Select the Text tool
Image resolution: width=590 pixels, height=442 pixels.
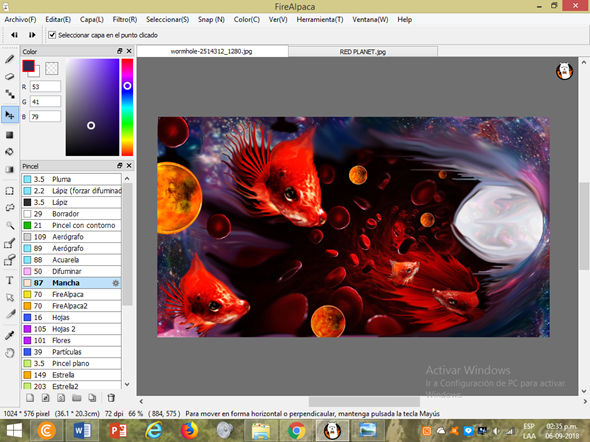pos(9,280)
